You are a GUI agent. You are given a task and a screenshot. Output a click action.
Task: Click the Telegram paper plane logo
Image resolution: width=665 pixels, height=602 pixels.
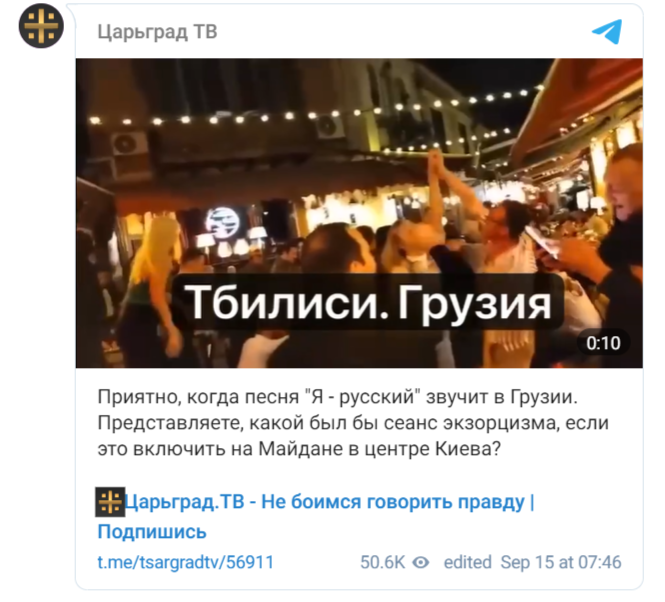pos(607,31)
